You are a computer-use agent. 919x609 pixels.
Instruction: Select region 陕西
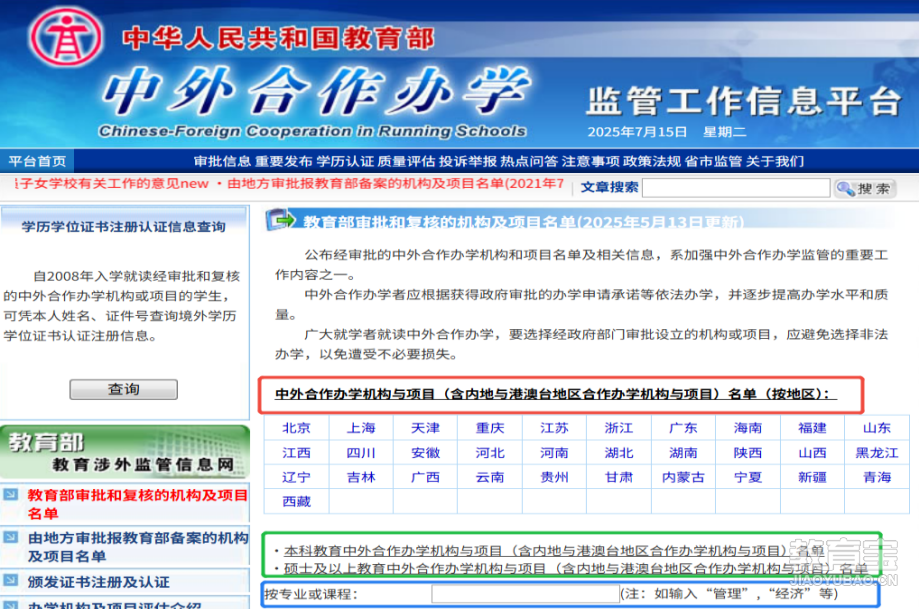pos(748,453)
